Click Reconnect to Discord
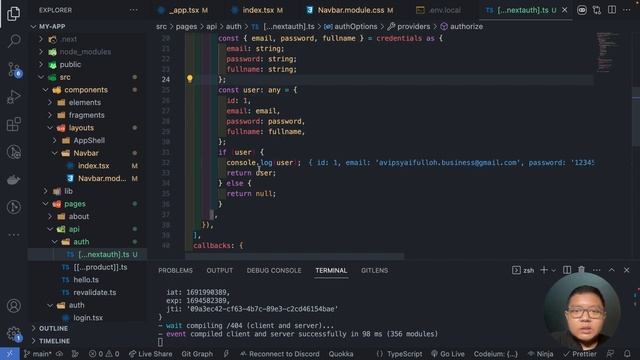The height and width of the screenshot is (360, 640). pos(280,353)
